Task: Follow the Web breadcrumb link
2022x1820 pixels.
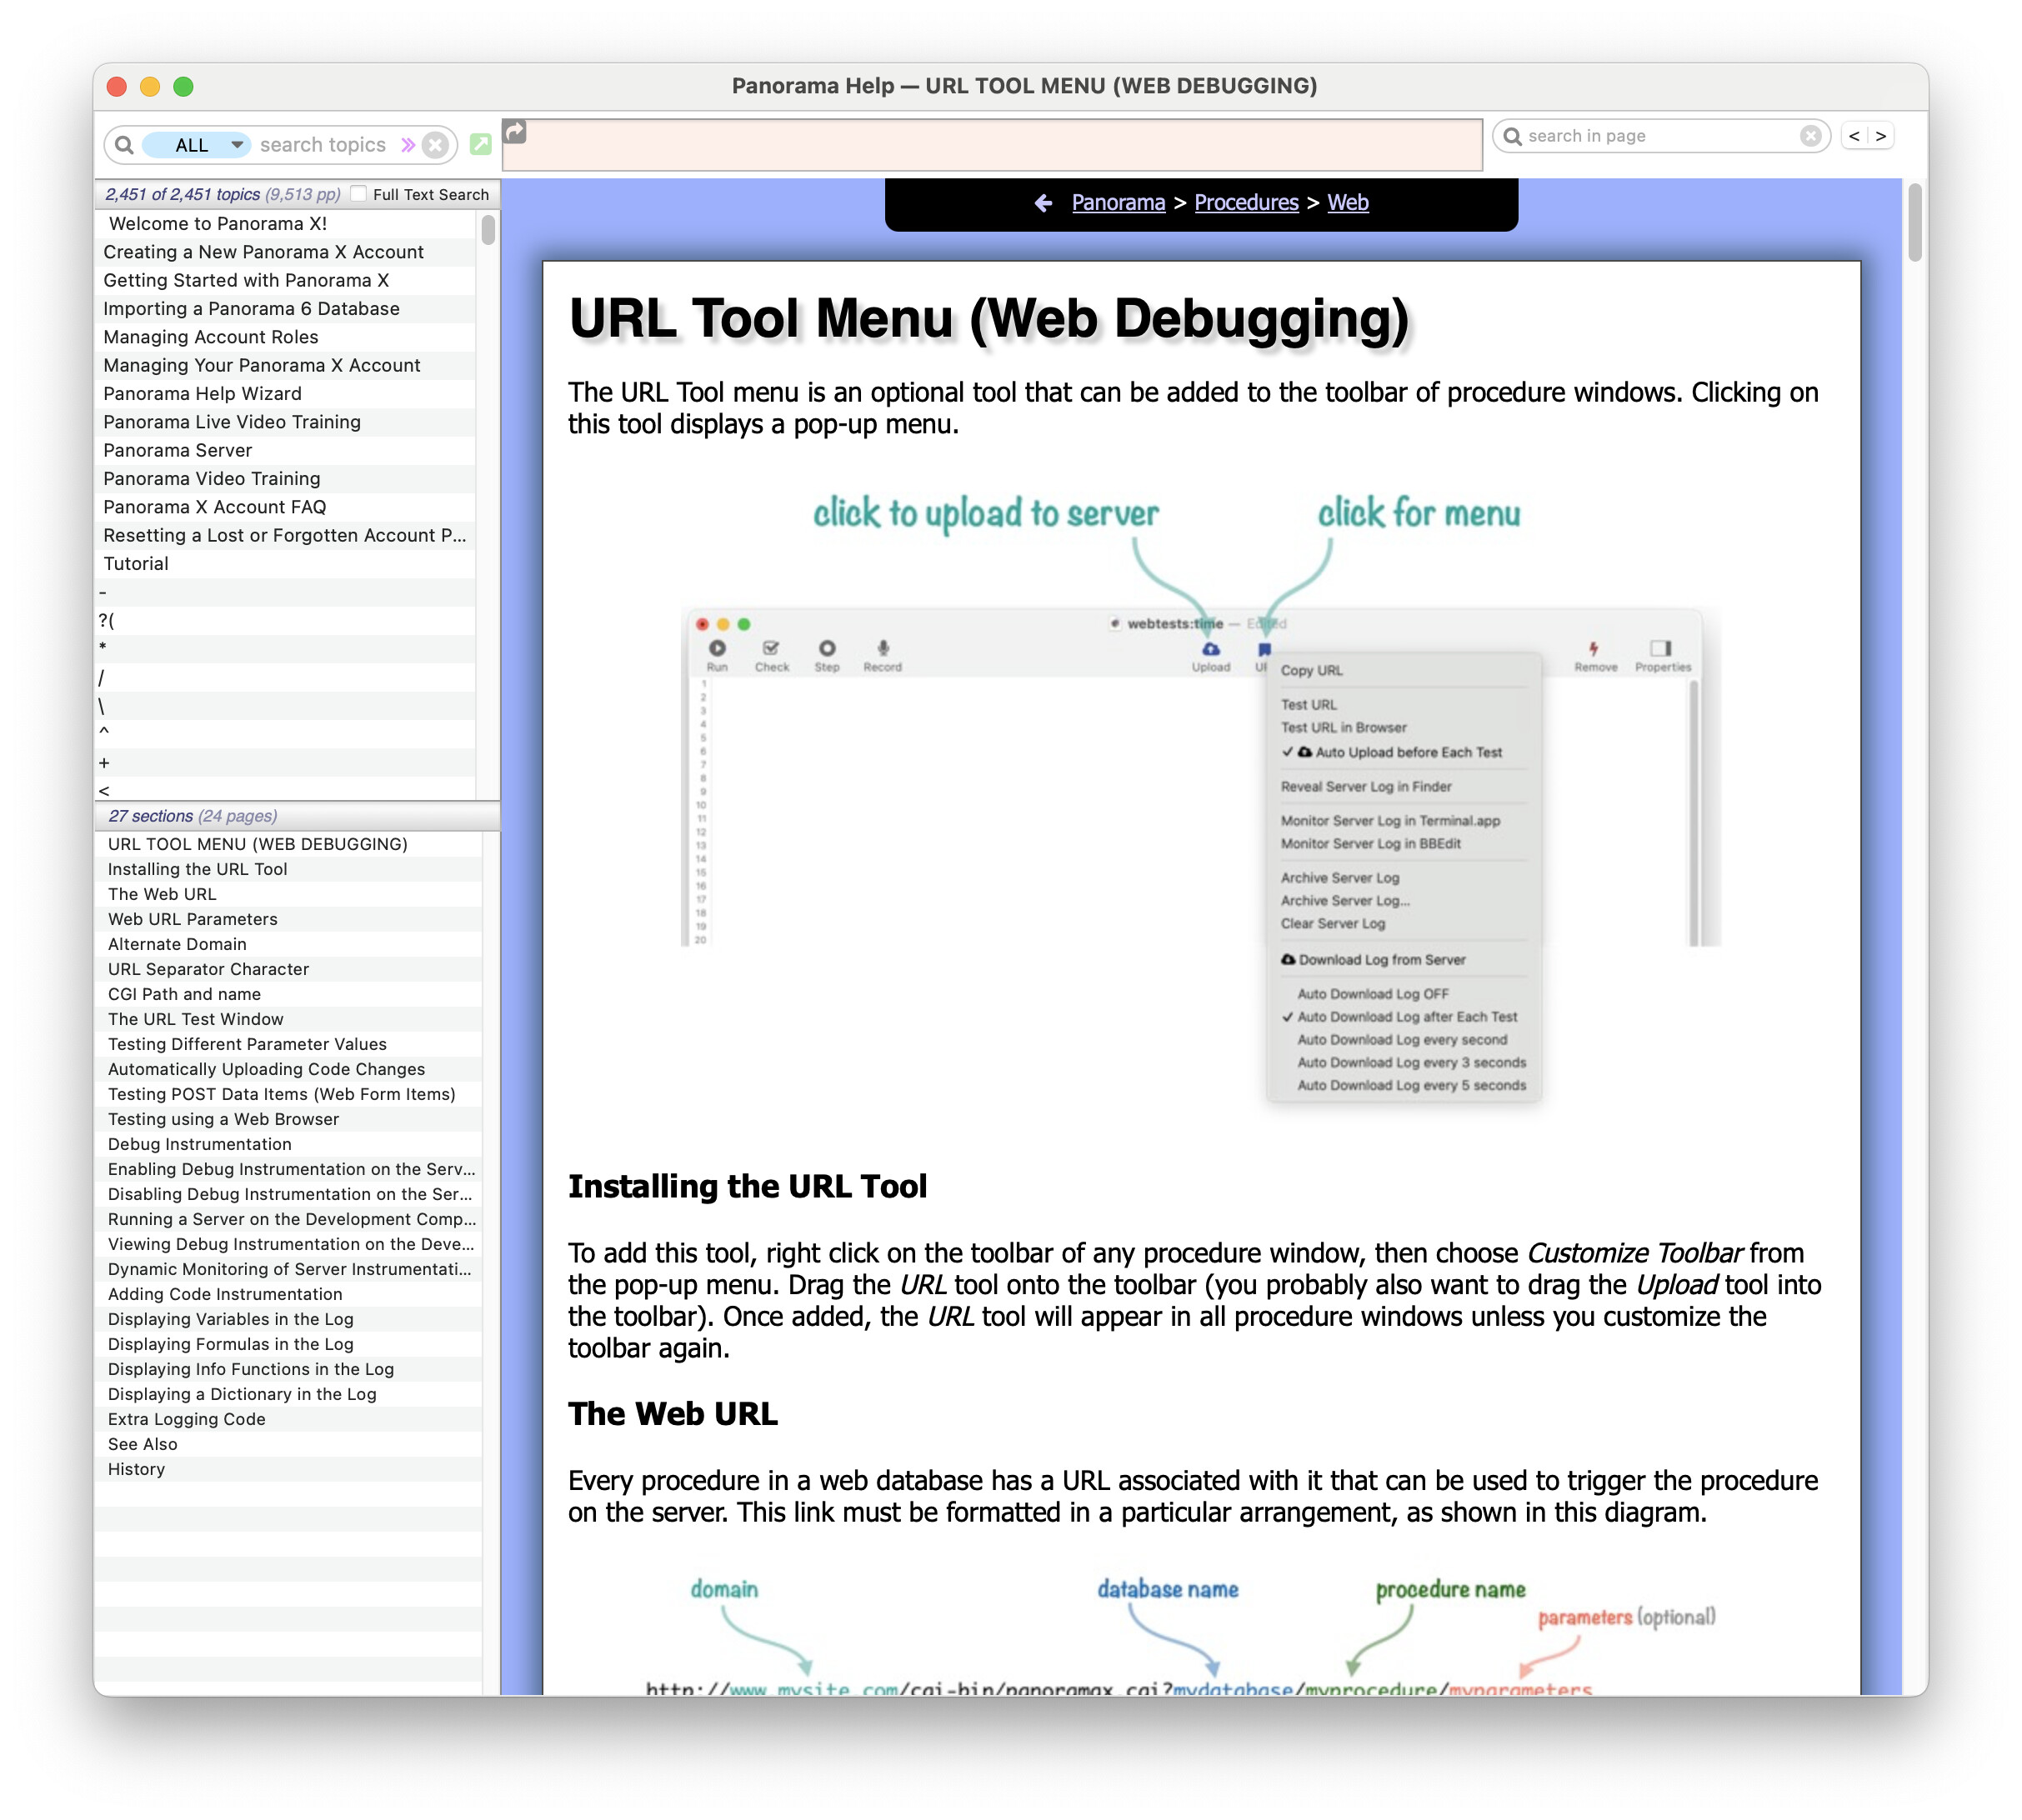Action: pyautogui.click(x=1347, y=203)
